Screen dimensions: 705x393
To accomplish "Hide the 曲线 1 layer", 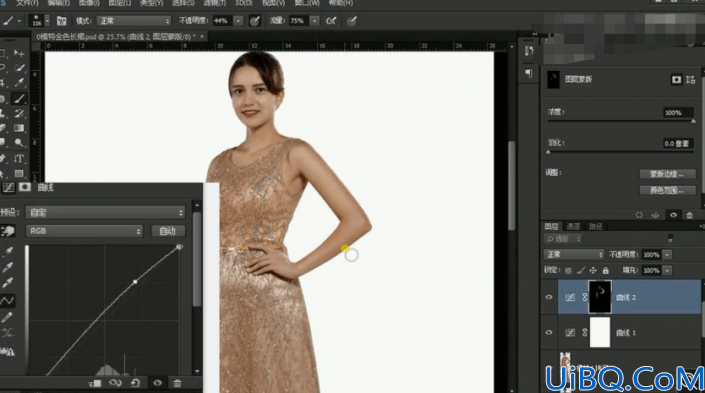I will [549, 332].
